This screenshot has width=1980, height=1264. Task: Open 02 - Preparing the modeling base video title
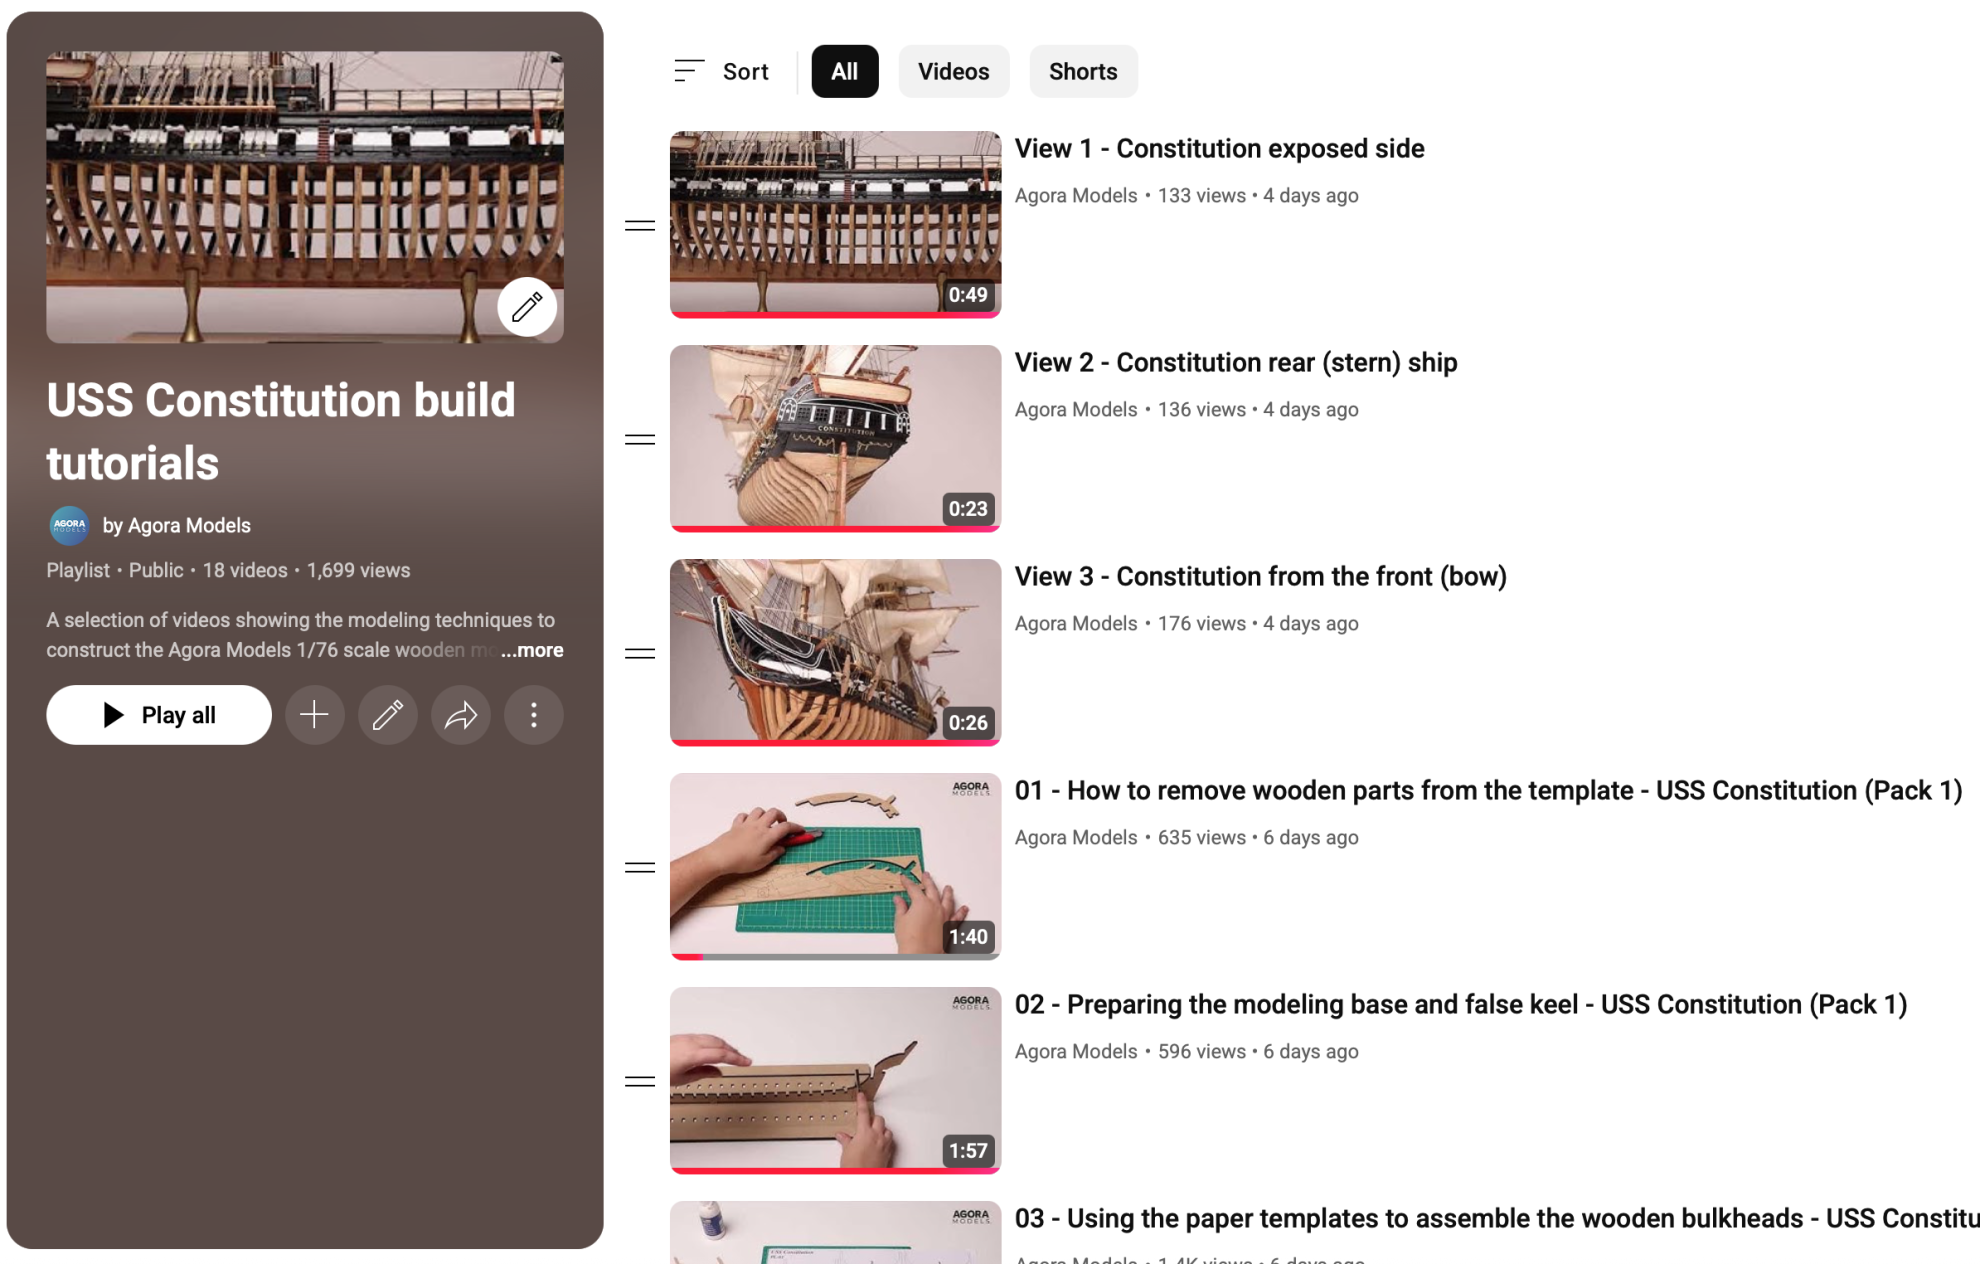(1461, 1004)
